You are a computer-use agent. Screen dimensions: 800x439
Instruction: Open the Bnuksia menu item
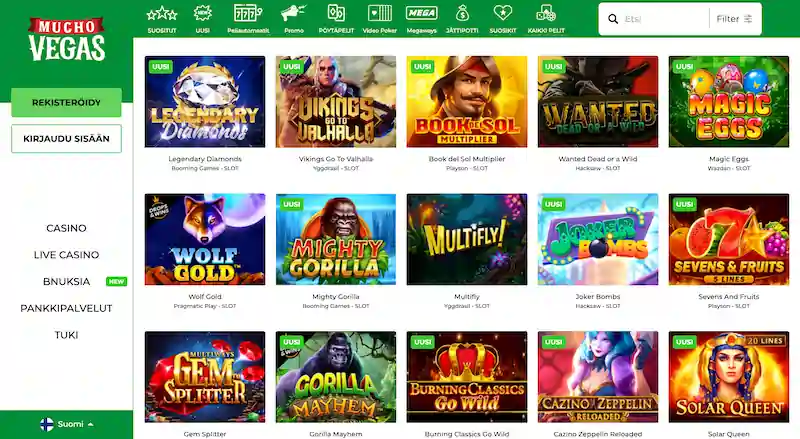coord(66,281)
